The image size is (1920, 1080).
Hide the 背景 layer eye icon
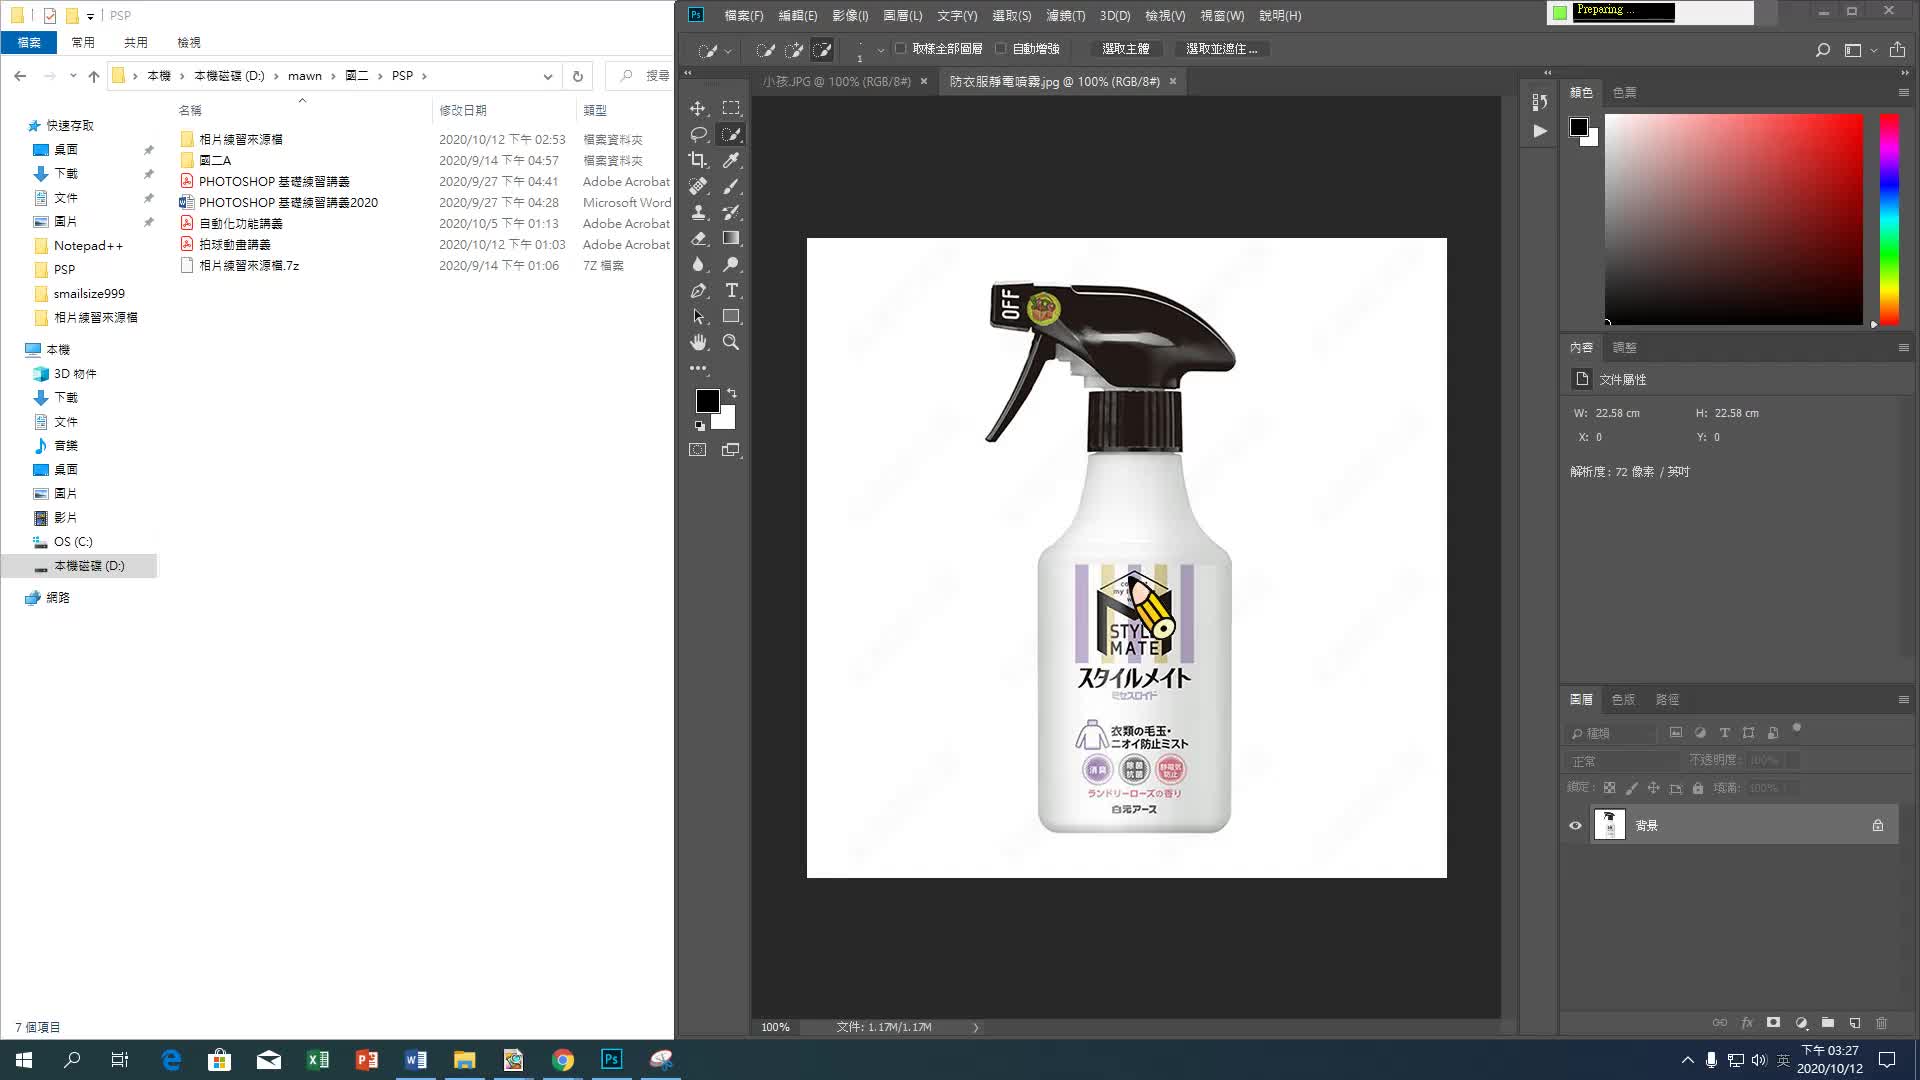coord(1575,826)
